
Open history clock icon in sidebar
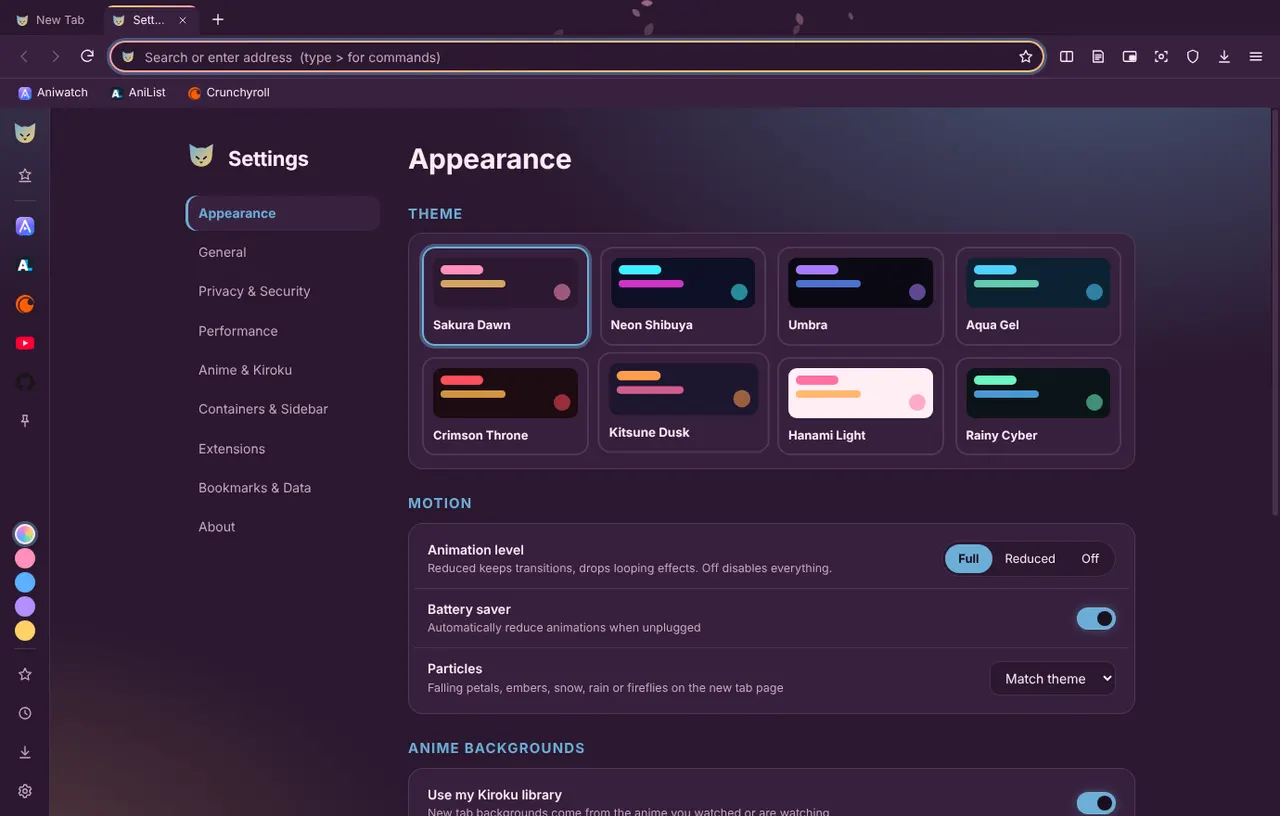tap(25, 713)
